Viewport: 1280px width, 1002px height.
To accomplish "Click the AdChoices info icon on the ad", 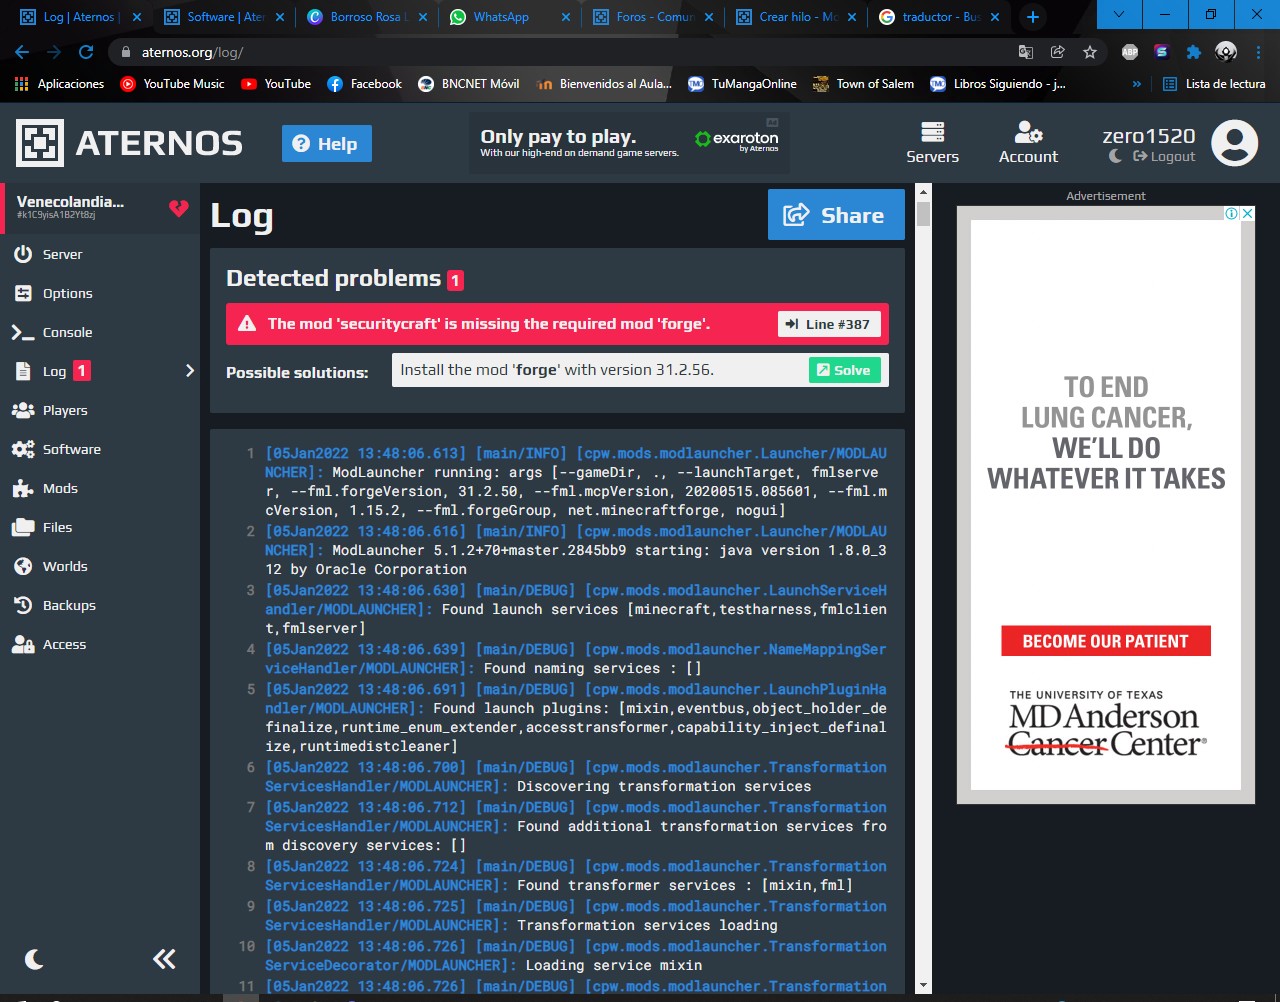I will pos(1233,213).
